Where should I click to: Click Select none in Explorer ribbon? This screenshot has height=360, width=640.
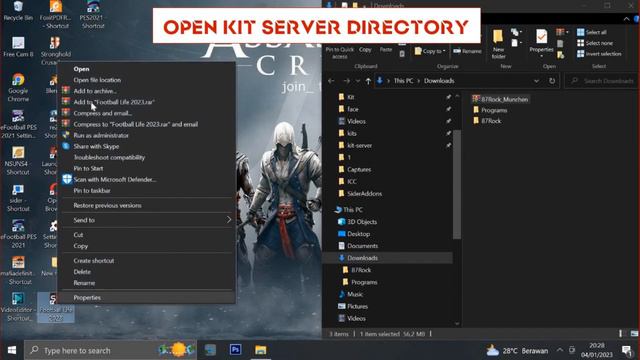[595, 43]
